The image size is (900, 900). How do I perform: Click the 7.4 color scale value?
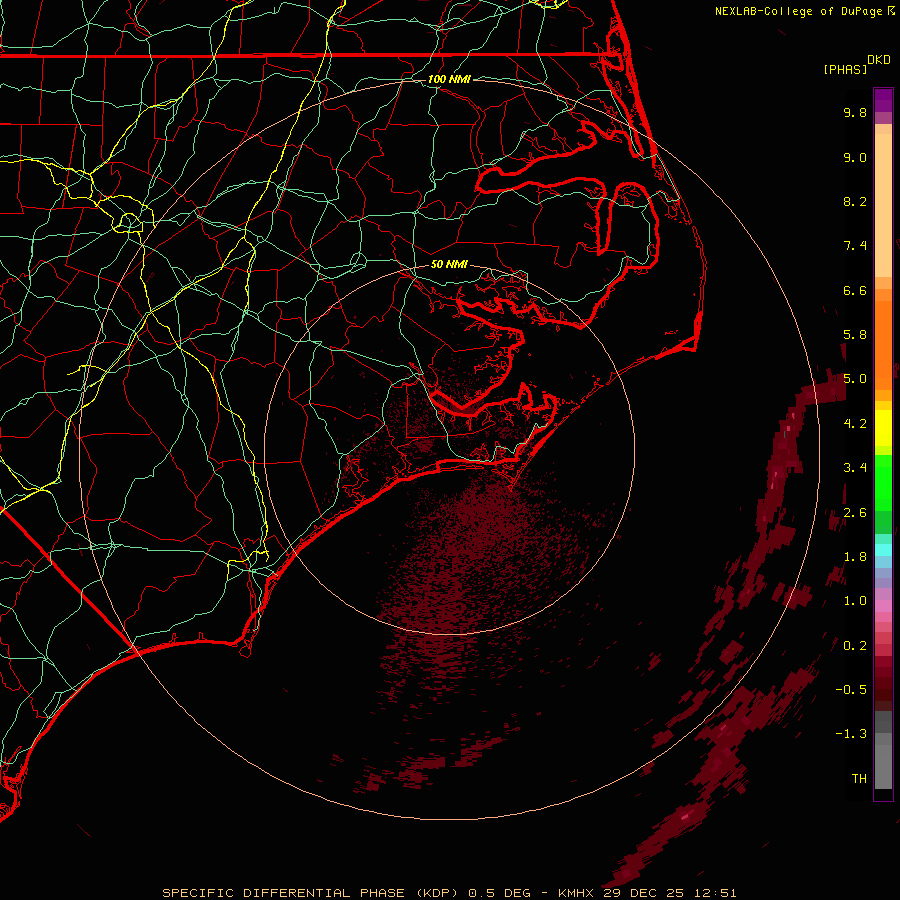click(855, 246)
